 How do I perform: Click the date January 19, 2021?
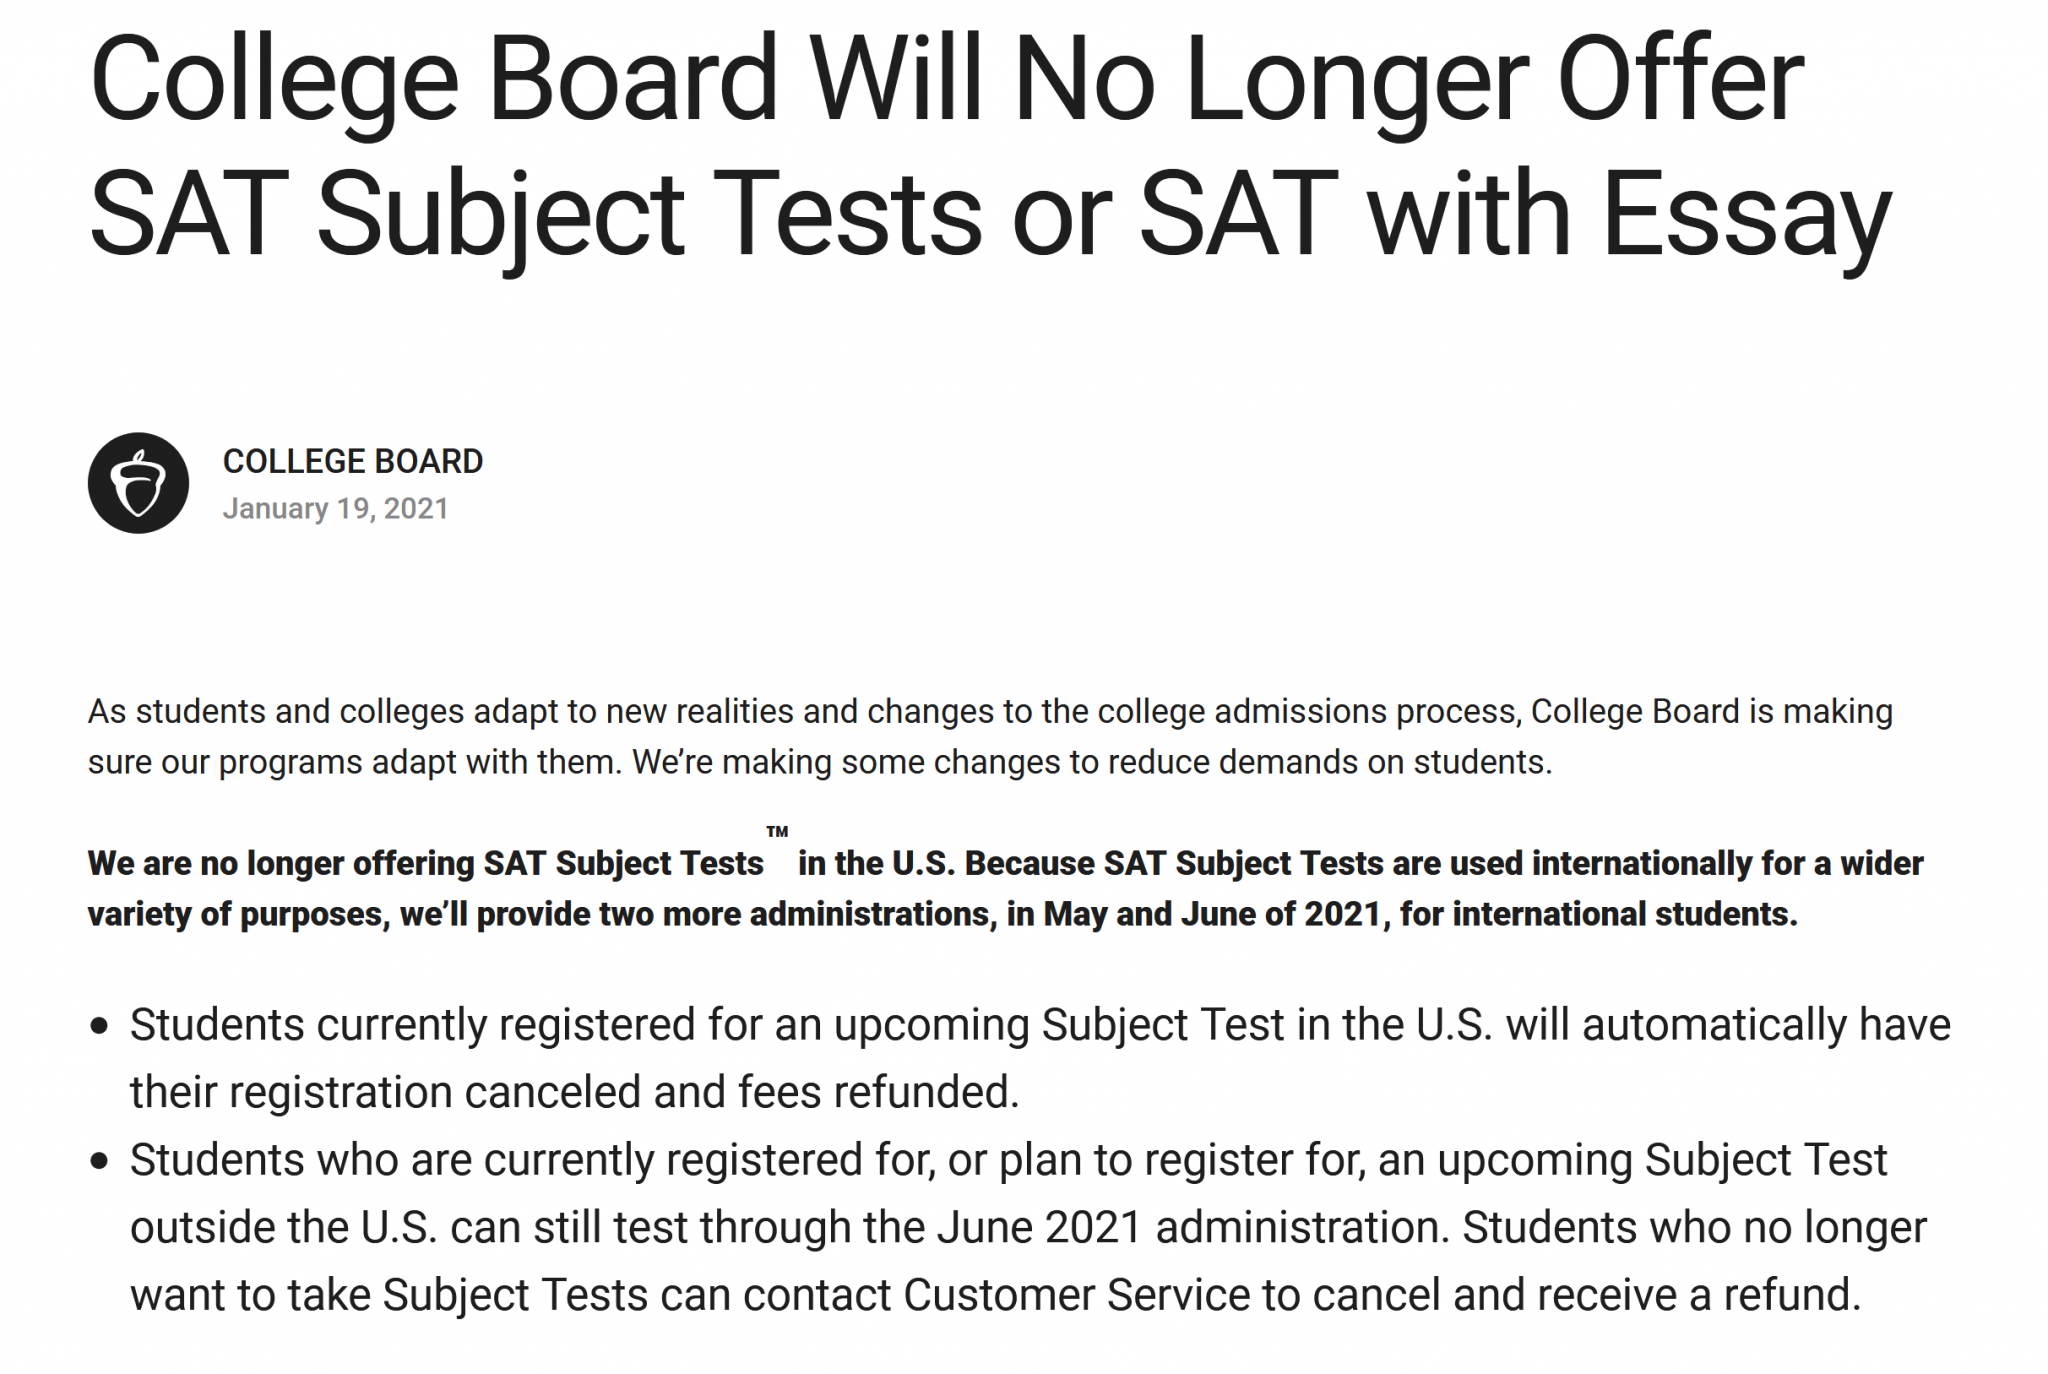click(x=335, y=509)
